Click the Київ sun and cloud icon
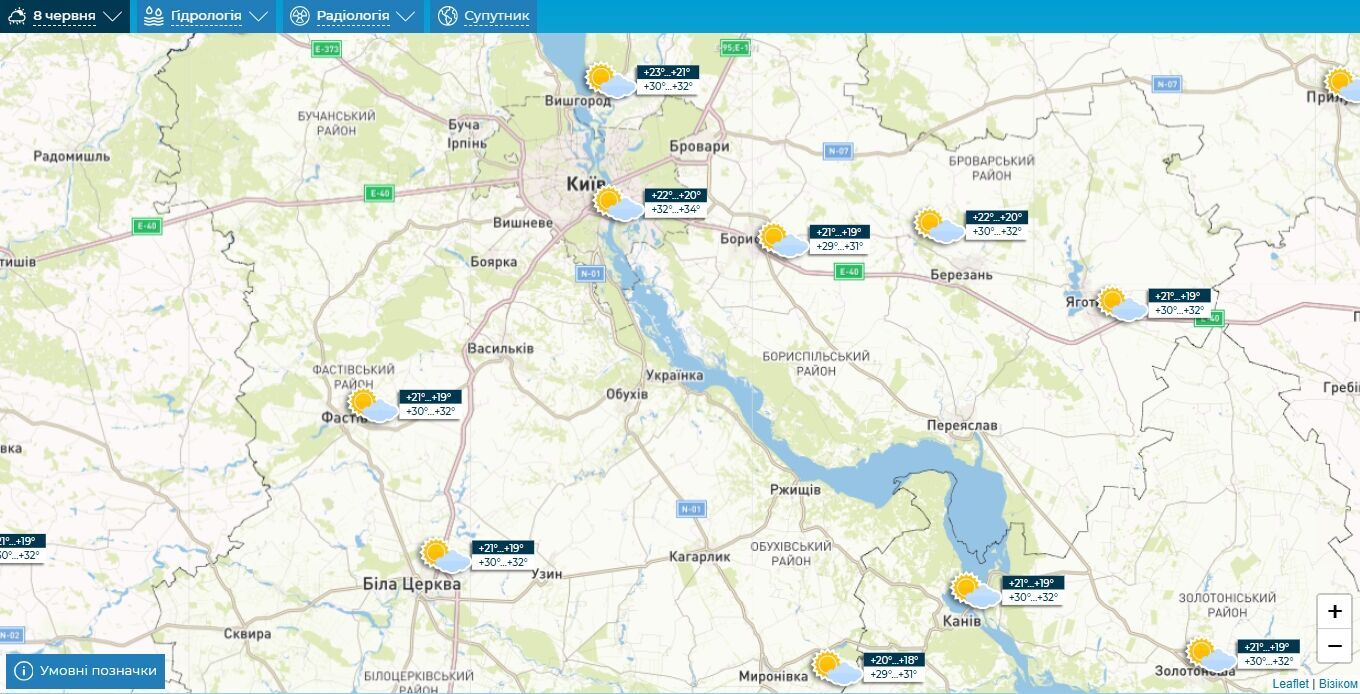 coord(619,204)
